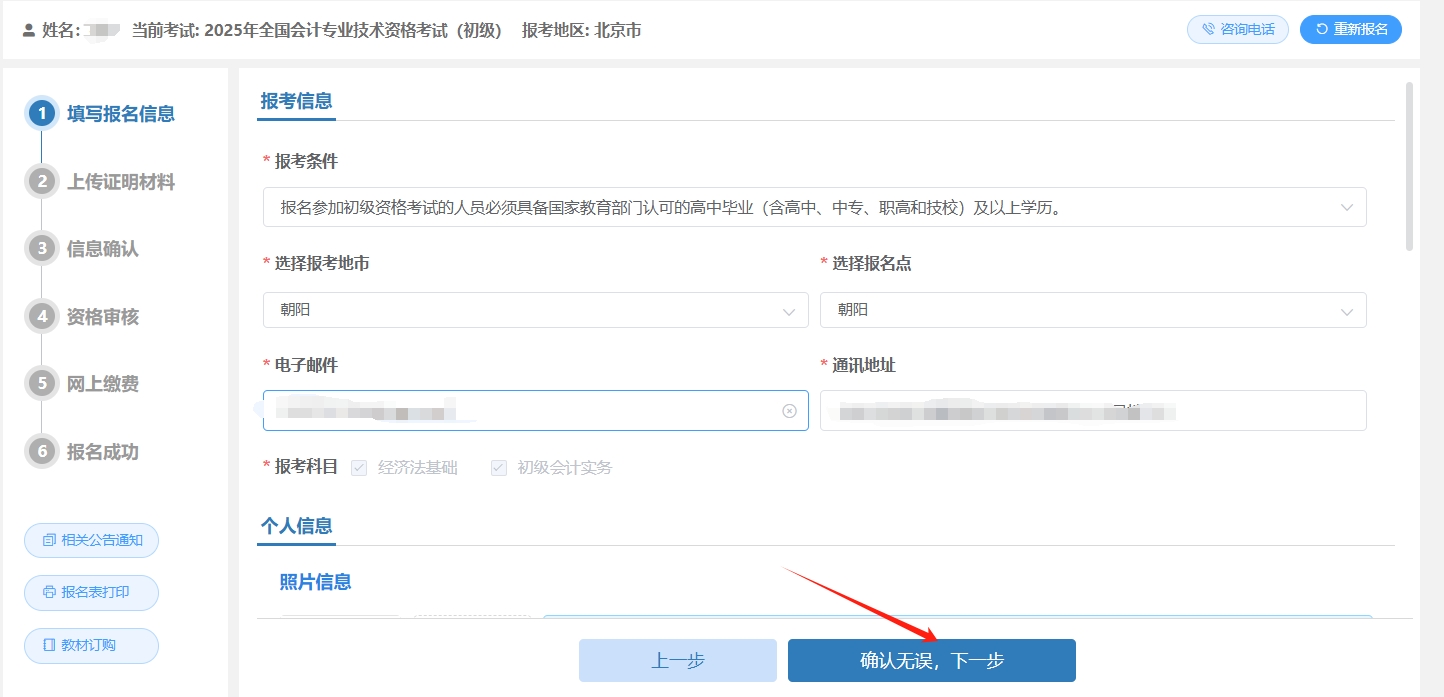Toggle the 初级会计实务 subject checkbox
The width and height of the screenshot is (1444, 697).
click(498, 467)
